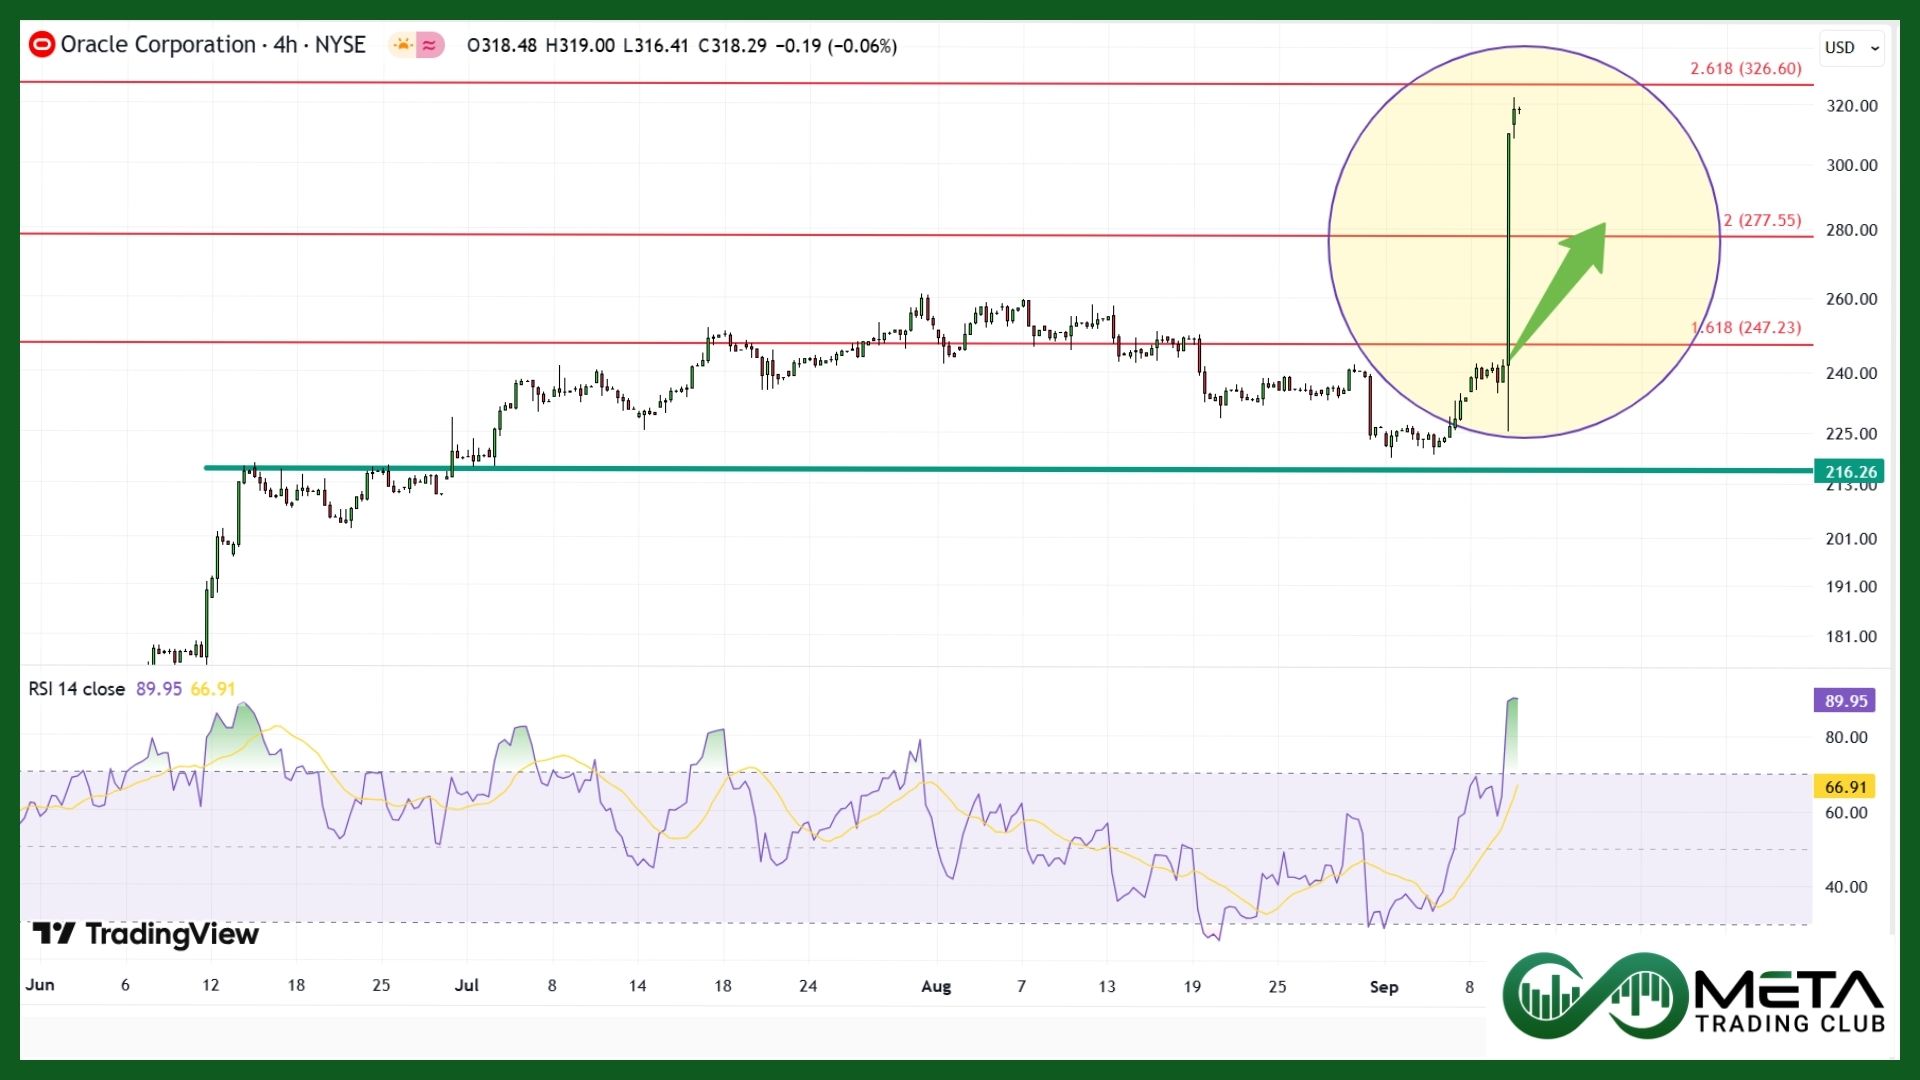Click the pre-market sun session icon

coord(402,45)
